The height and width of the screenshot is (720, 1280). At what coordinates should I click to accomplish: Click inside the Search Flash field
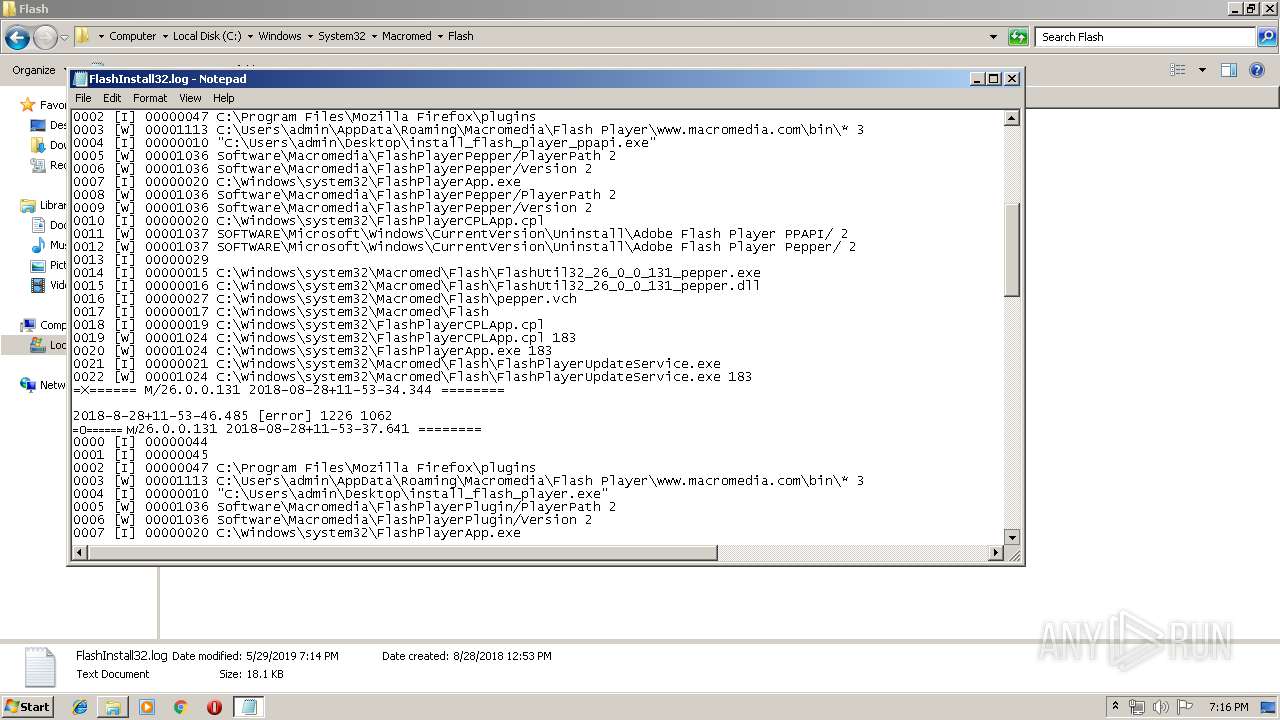pyautogui.click(x=1145, y=37)
